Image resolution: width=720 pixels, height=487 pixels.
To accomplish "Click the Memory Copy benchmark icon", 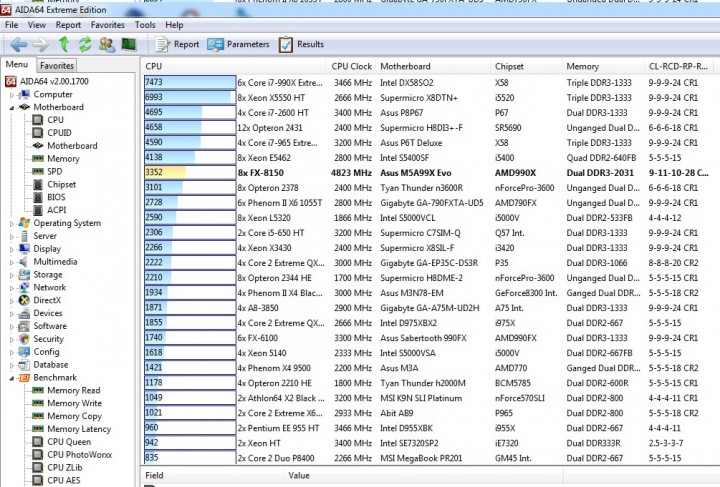I will (x=38, y=416).
